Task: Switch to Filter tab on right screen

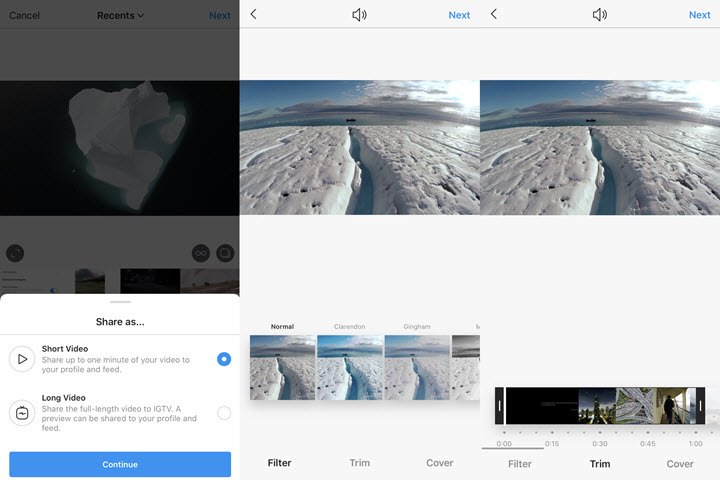Action: coord(520,464)
